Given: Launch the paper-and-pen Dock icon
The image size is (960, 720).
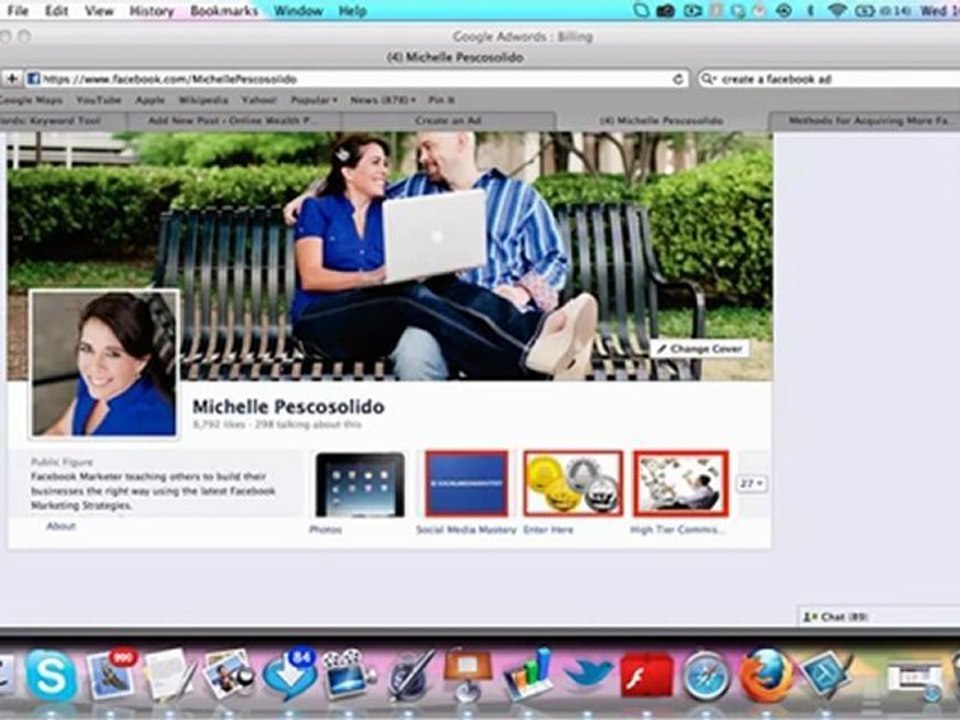Looking at the screenshot, I should tap(169, 675).
